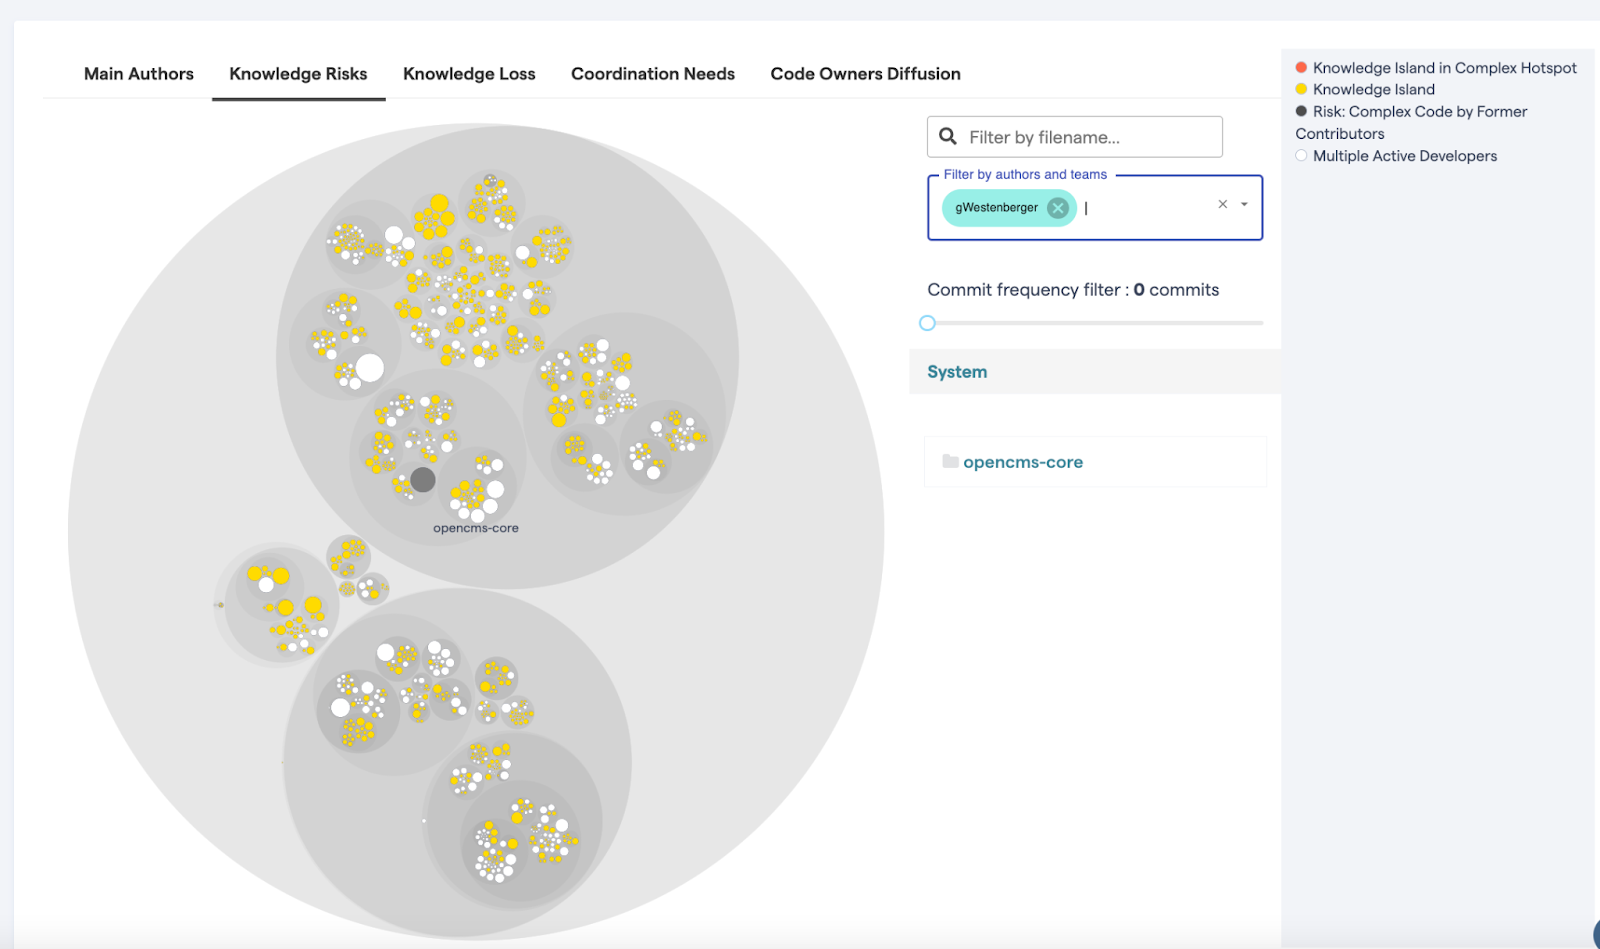The width and height of the screenshot is (1600, 949).
Task: Click the dark Risk: Complex Code legend dot
Action: 1300,111
